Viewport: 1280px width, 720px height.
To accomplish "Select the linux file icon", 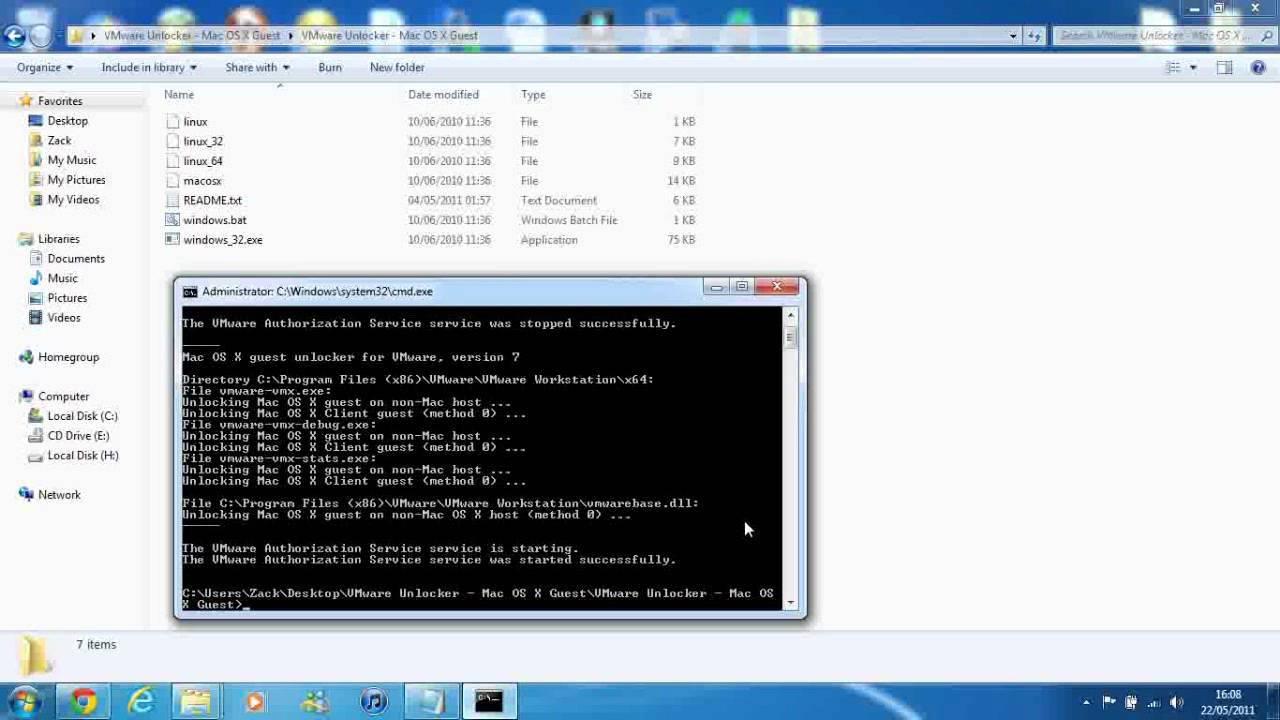I will click(x=173, y=121).
